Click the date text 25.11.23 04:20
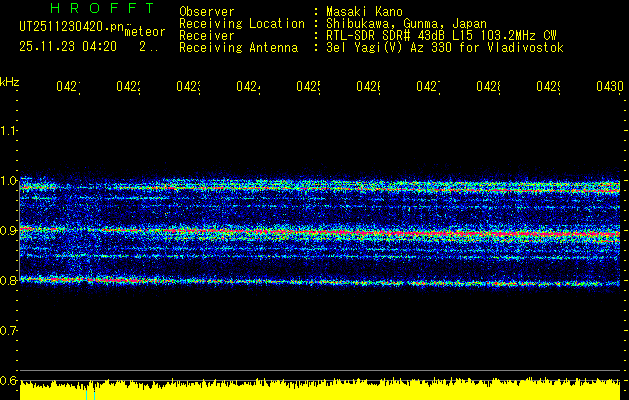Screen dimensions: 629x400 pyautogui.click(x=68, y=47)
